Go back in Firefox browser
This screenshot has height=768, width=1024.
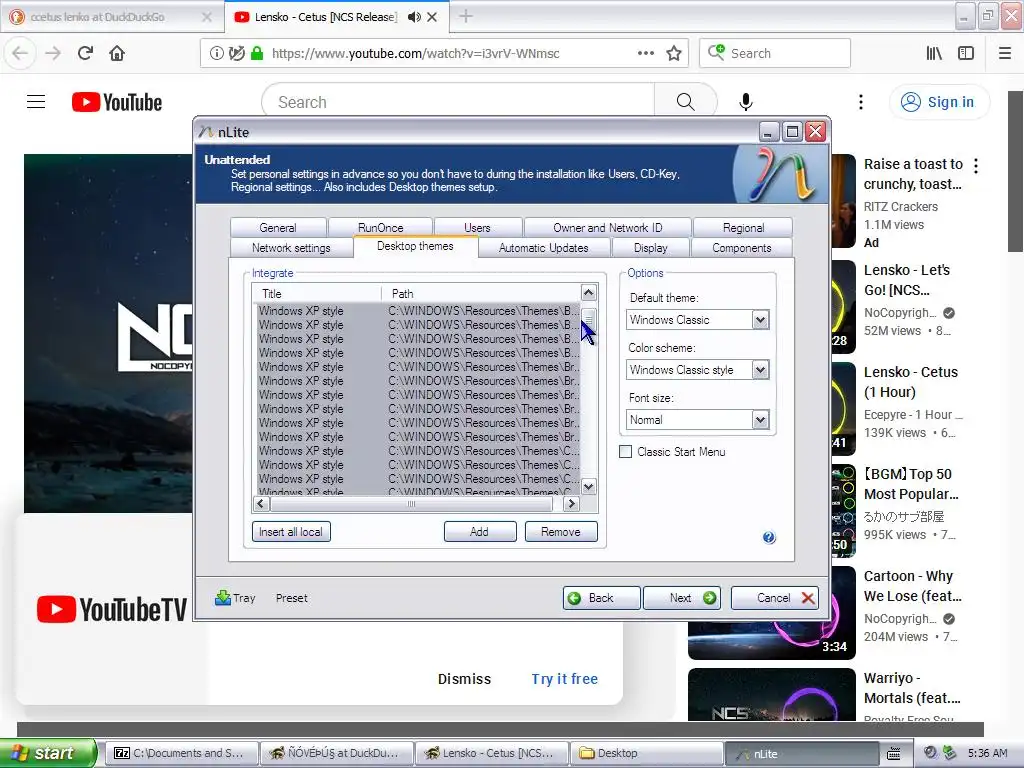coord(20,53)
